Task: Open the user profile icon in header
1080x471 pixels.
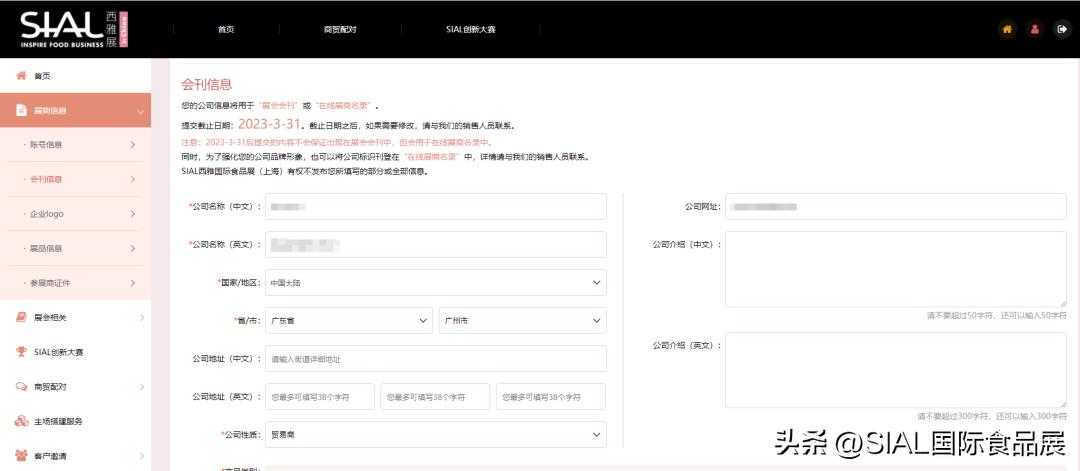Action: pos(1034,30)
